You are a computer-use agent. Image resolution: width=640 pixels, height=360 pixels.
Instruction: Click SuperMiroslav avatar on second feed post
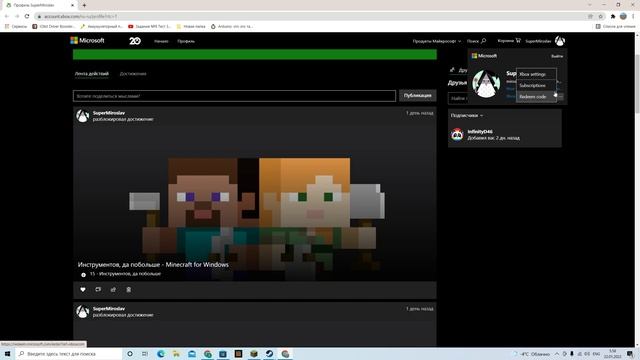coord(82,312)
